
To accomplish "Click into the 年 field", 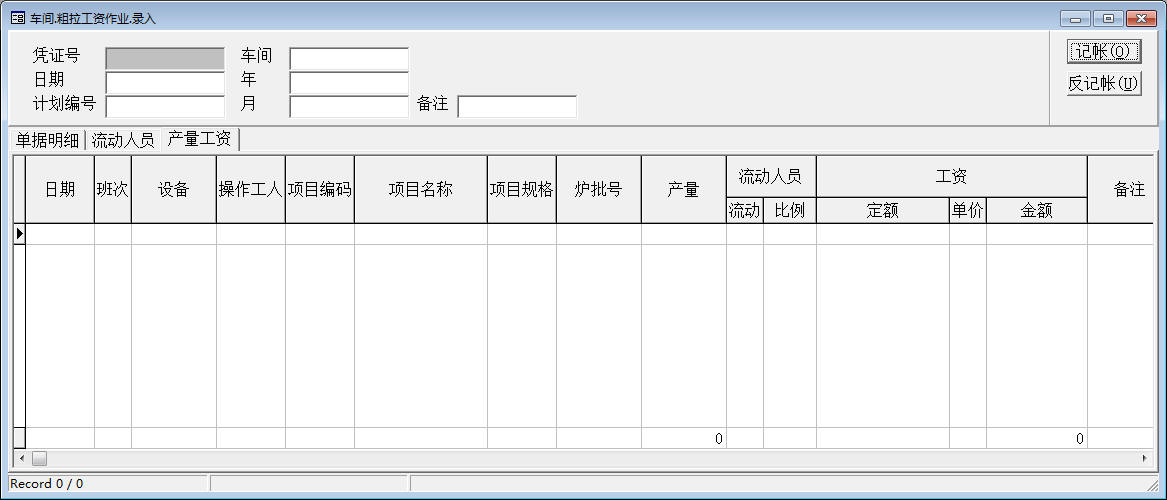I will (349, 83).
